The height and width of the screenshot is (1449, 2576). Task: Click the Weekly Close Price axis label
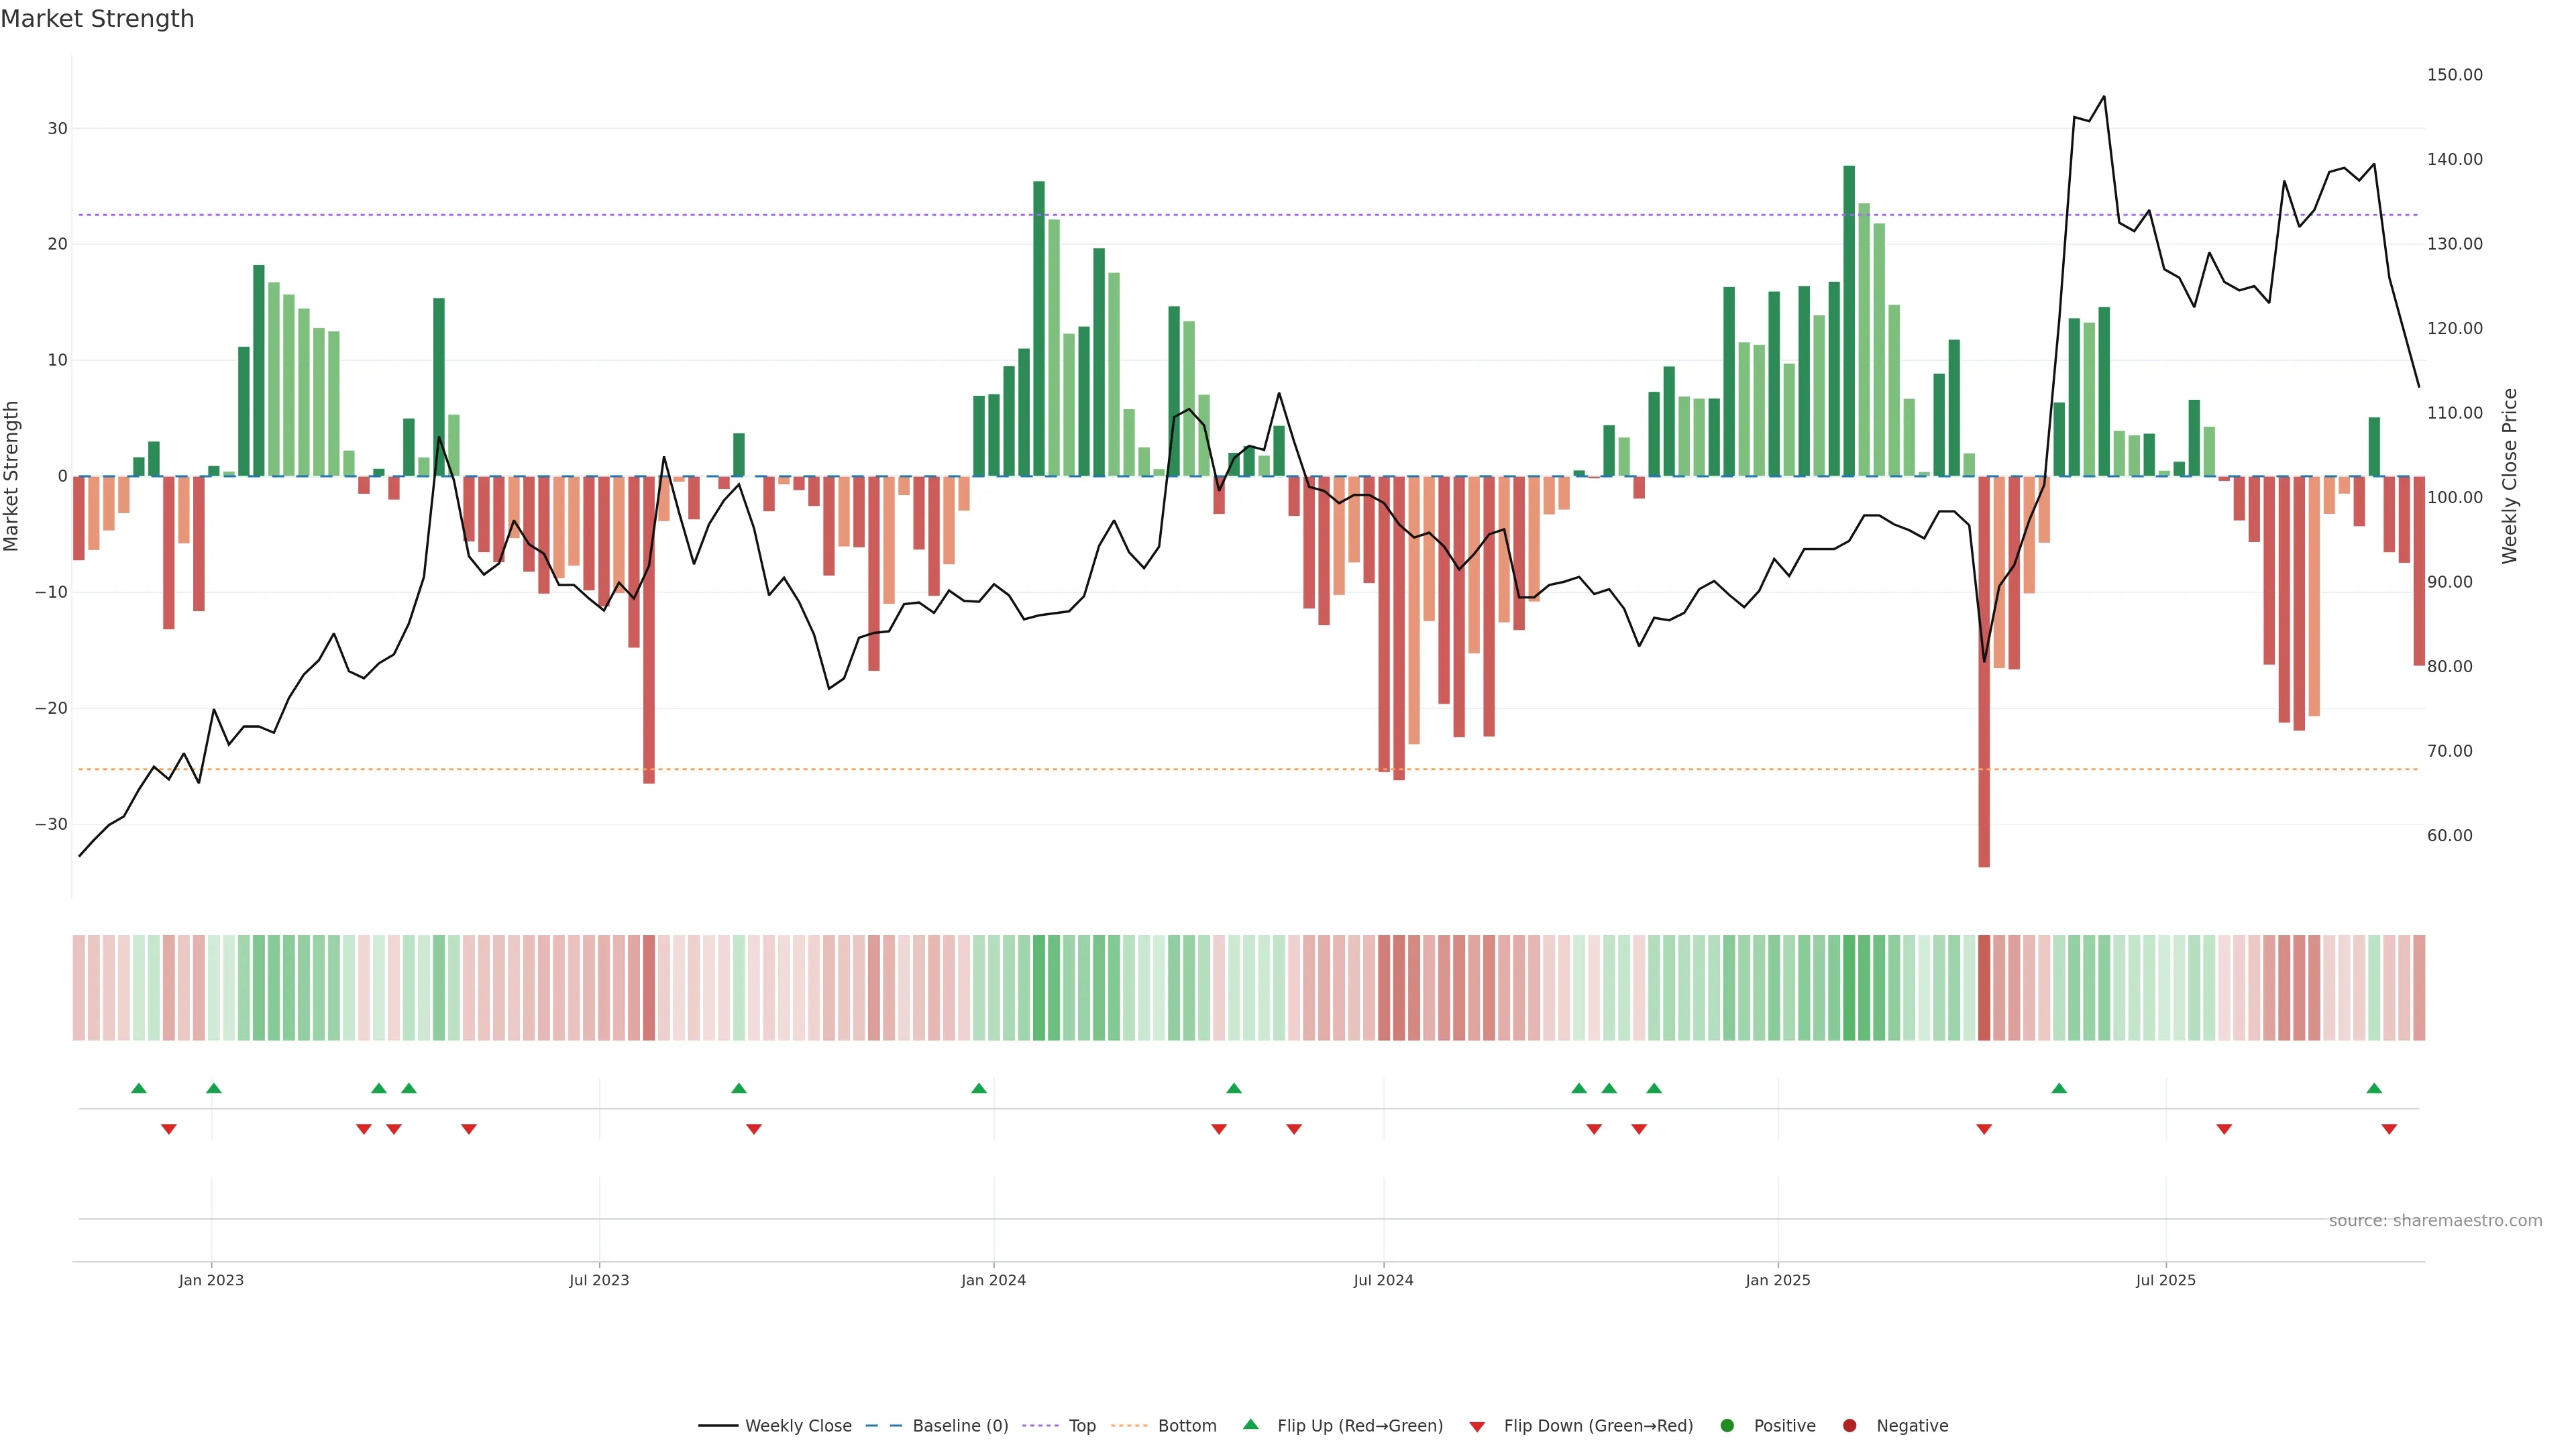[2509, 476]
